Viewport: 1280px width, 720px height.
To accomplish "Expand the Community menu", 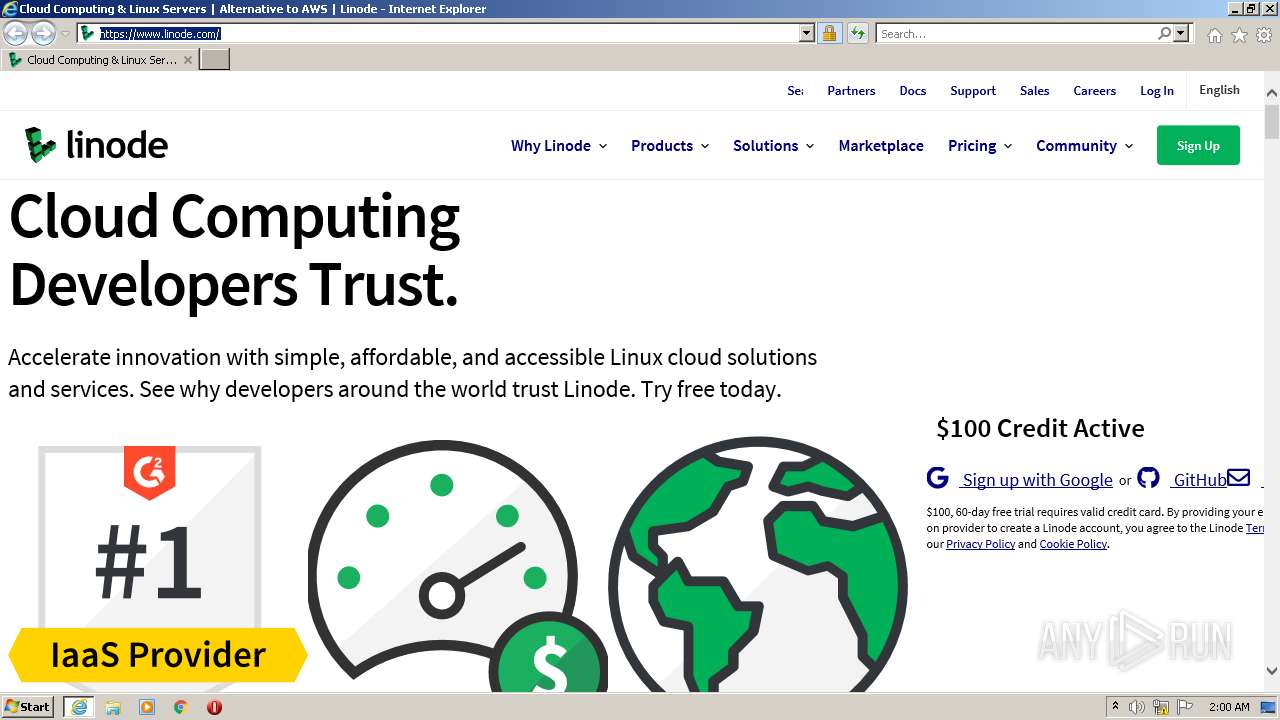I will point(1085,145).
